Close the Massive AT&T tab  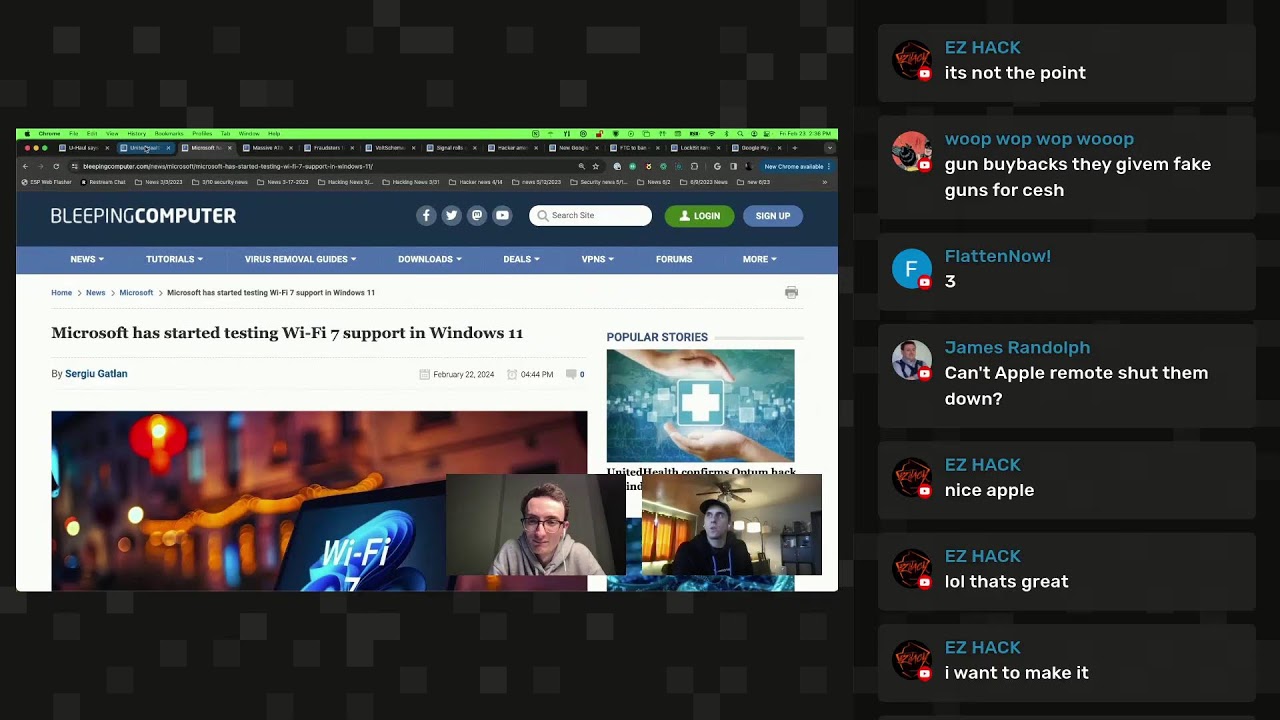291,148
